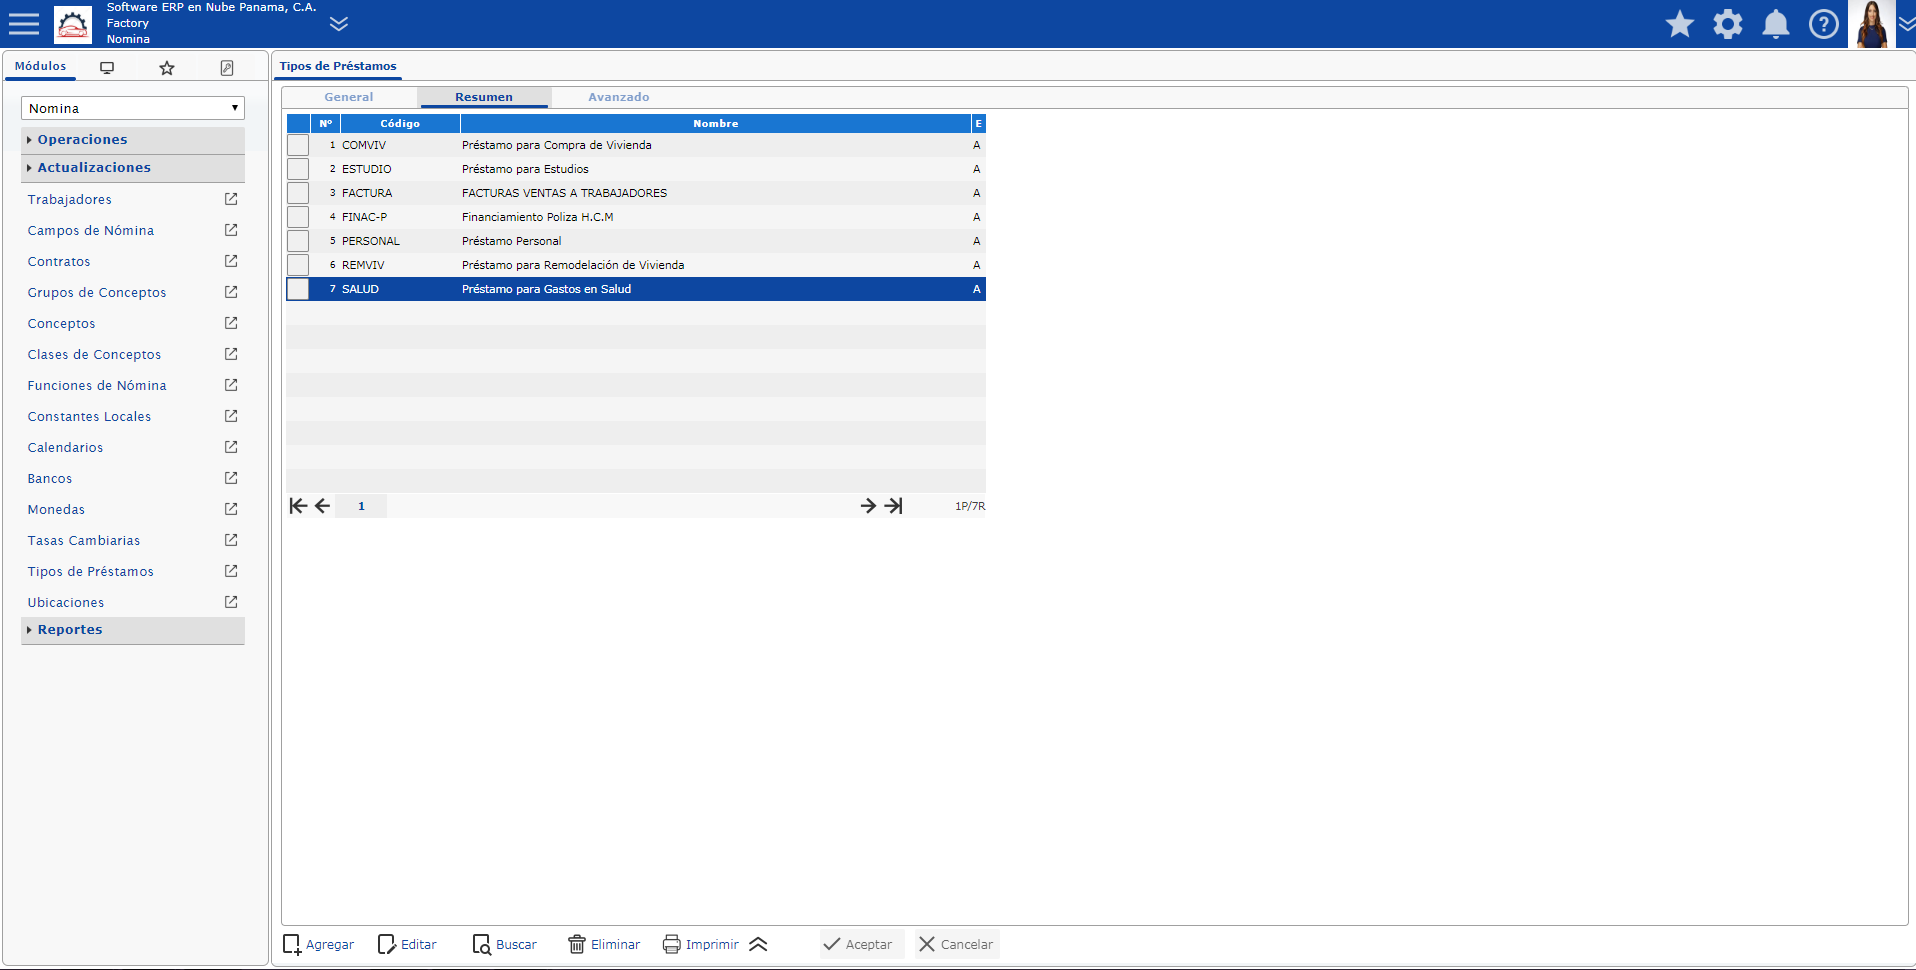Screen dimensions: 1916x970
Task: Open settings gear in top bar
Action: (1728, 24)
